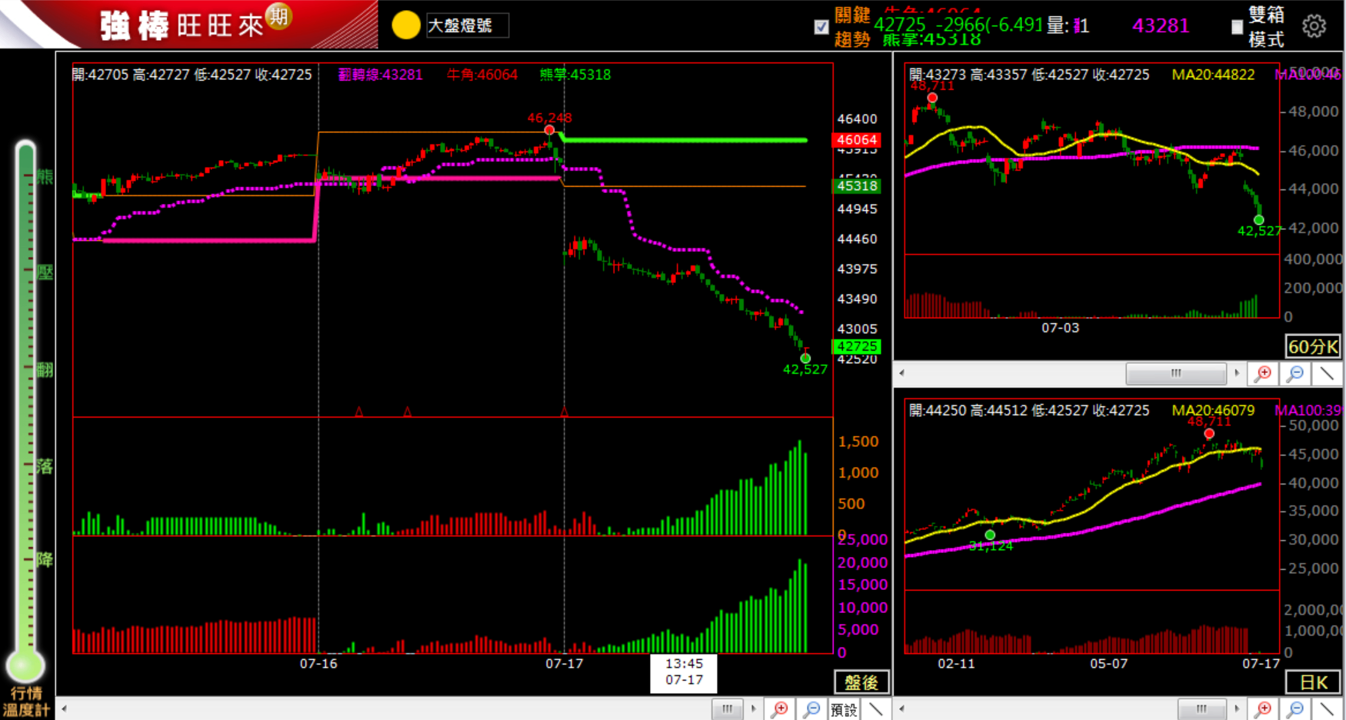Viewport: 1346px width, 720px height.
Task: Zoom in on the 60分K chart
Action: click(1263, 374)
